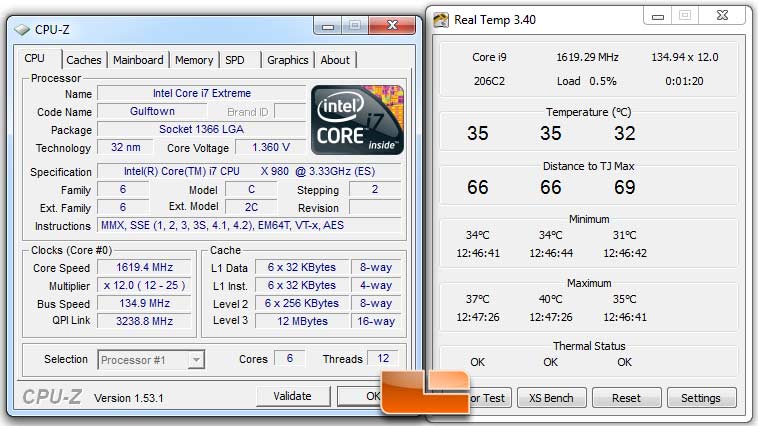This screenshot has height=426, width=758.
Task: Click the Code Name value 'Gulftown'
Action: click(152, 111)
